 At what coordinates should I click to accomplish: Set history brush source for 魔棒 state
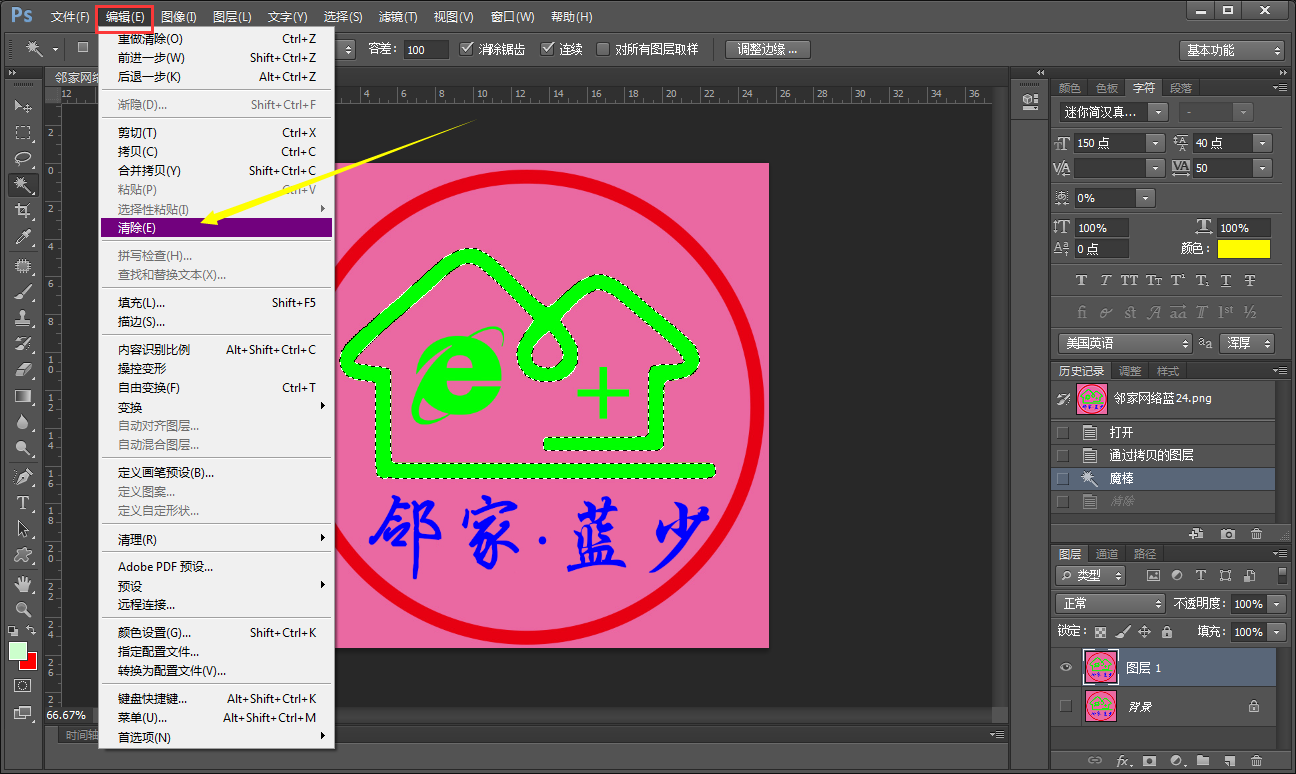(1063, 479)
